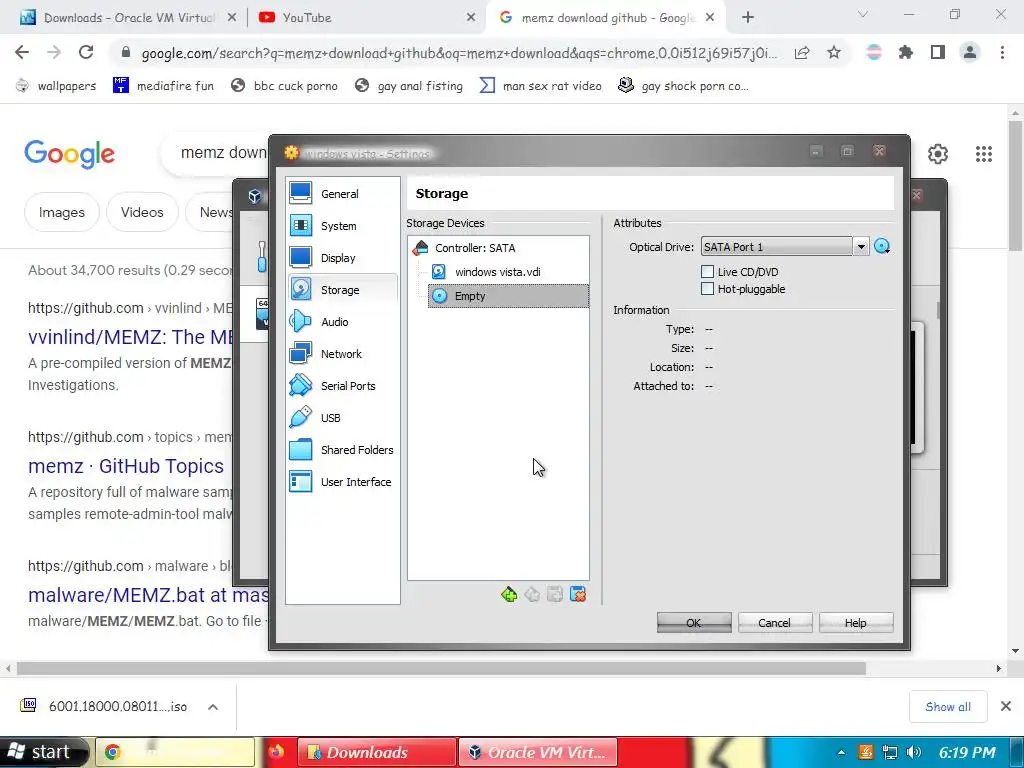Open the Google apps grid

[984, 154]
